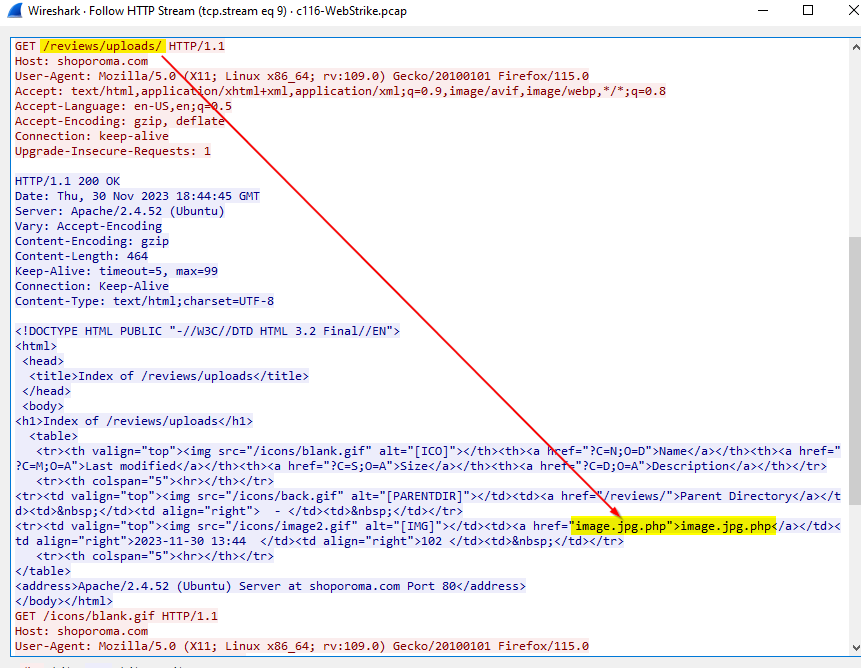Click the vertical scrollbar thumb

click(855, 371)
